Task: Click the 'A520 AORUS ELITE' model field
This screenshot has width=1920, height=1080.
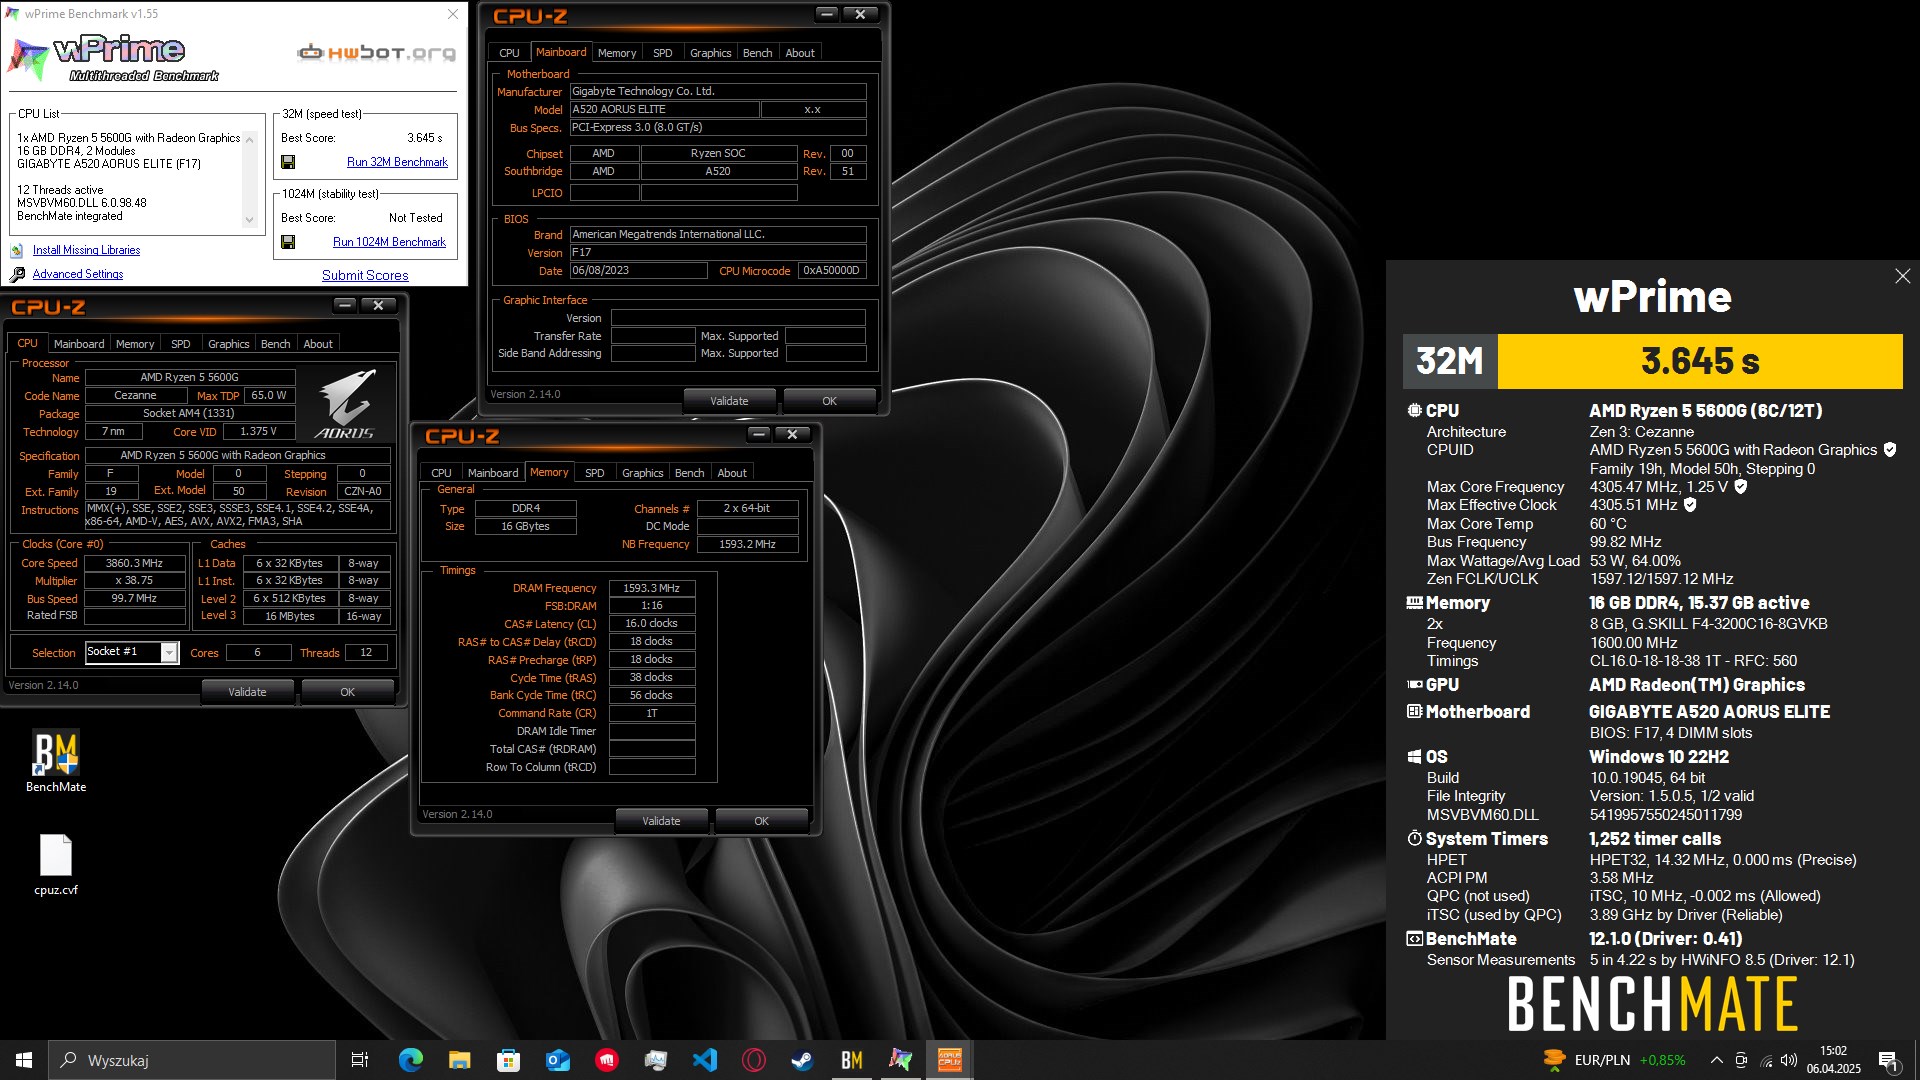Action: (665, 109)
